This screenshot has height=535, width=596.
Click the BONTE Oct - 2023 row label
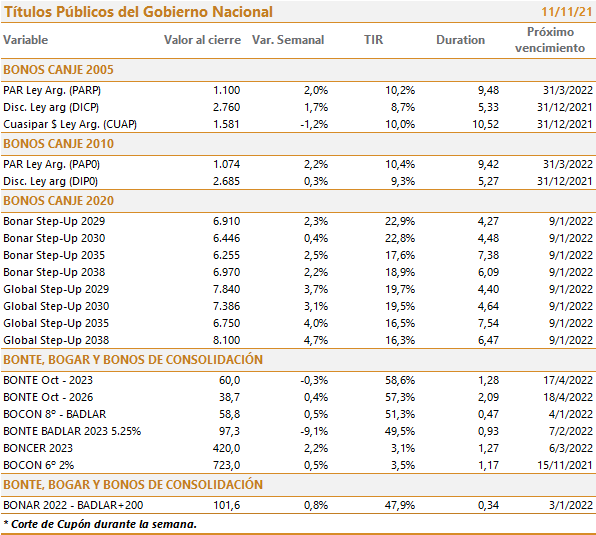[x=48, y=380]
